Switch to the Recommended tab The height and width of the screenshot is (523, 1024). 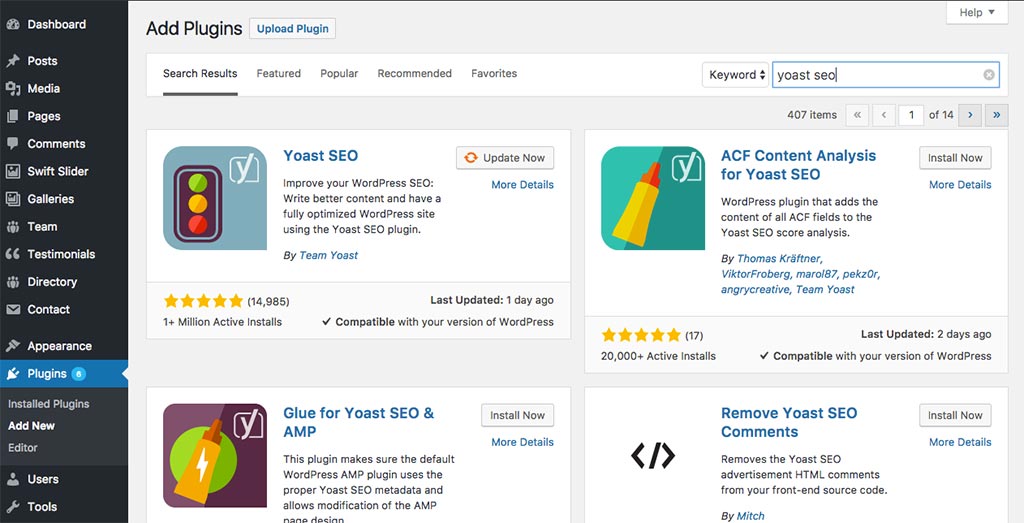(415, 74)
